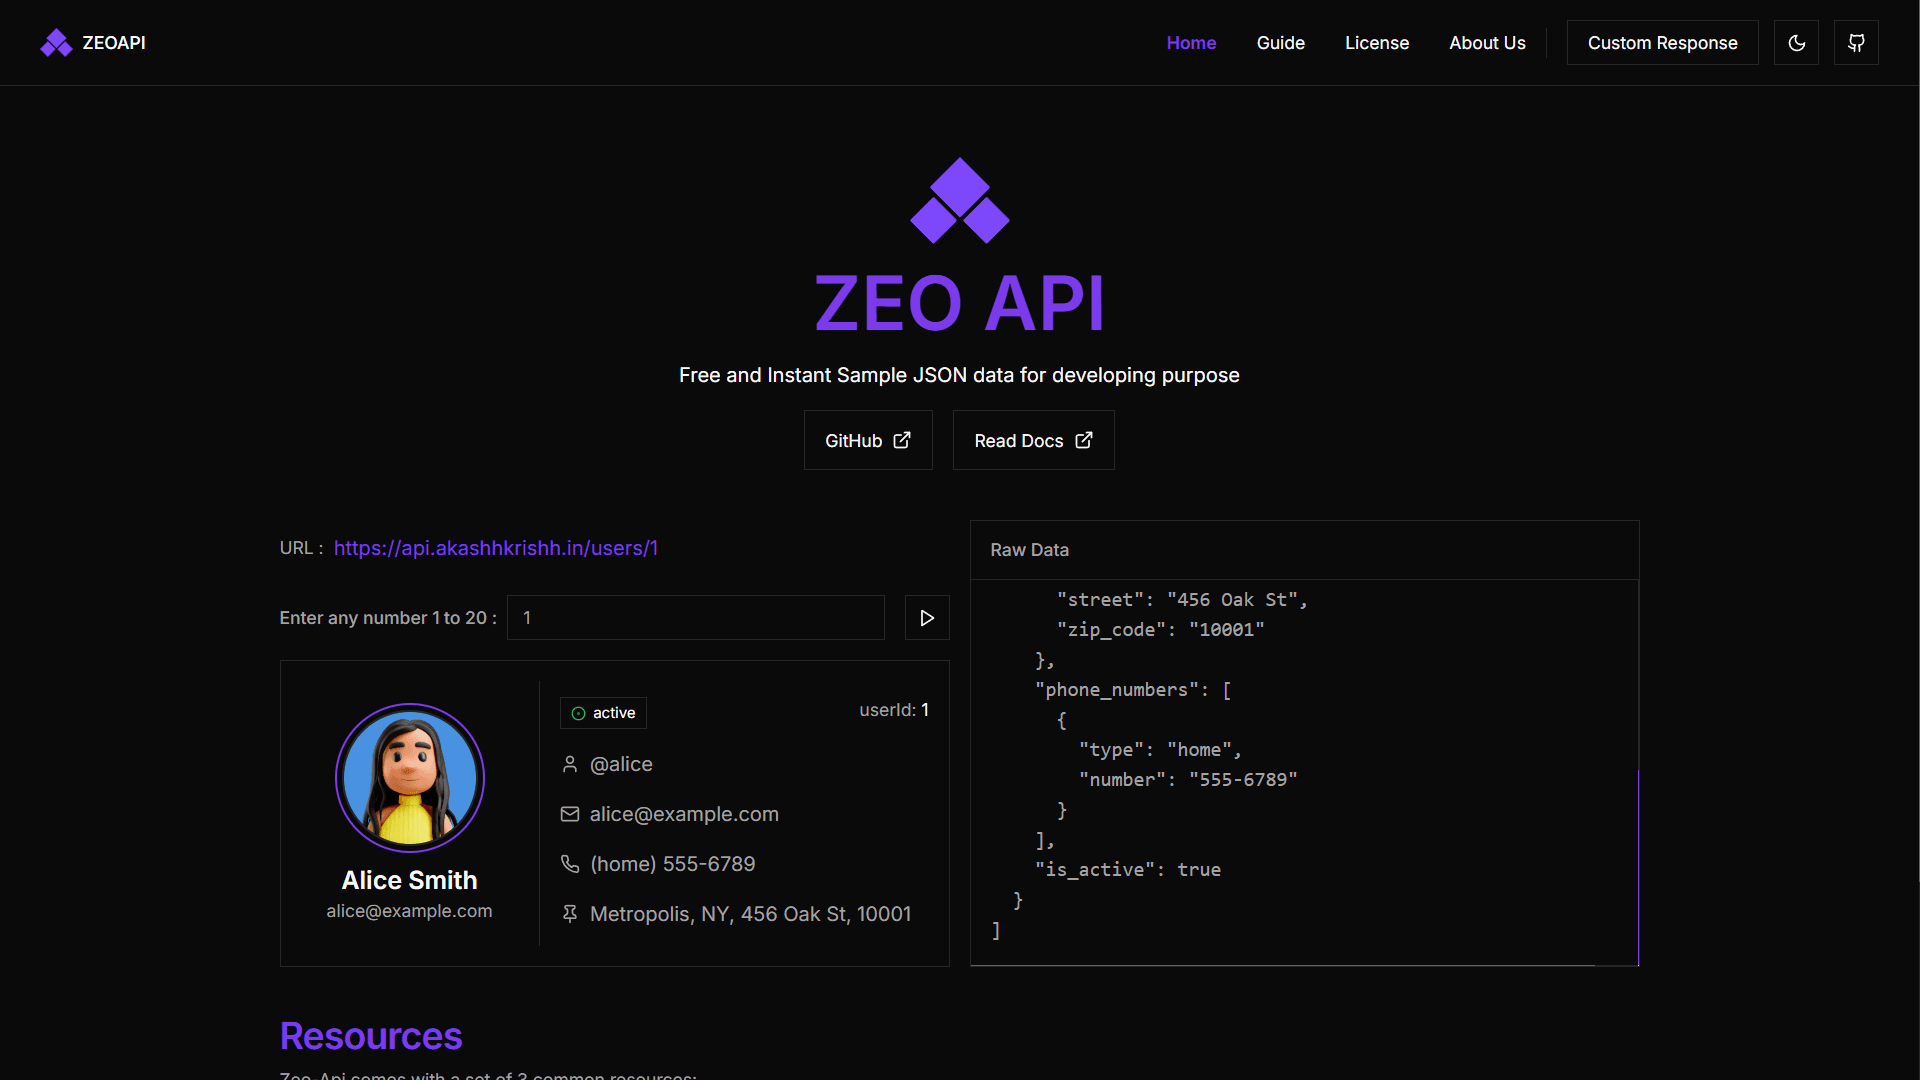Viewport: 1920px width, 1080px height.
Task: Open the GitHub external link button
Action: pyautogui.click(x=867, y=441)
